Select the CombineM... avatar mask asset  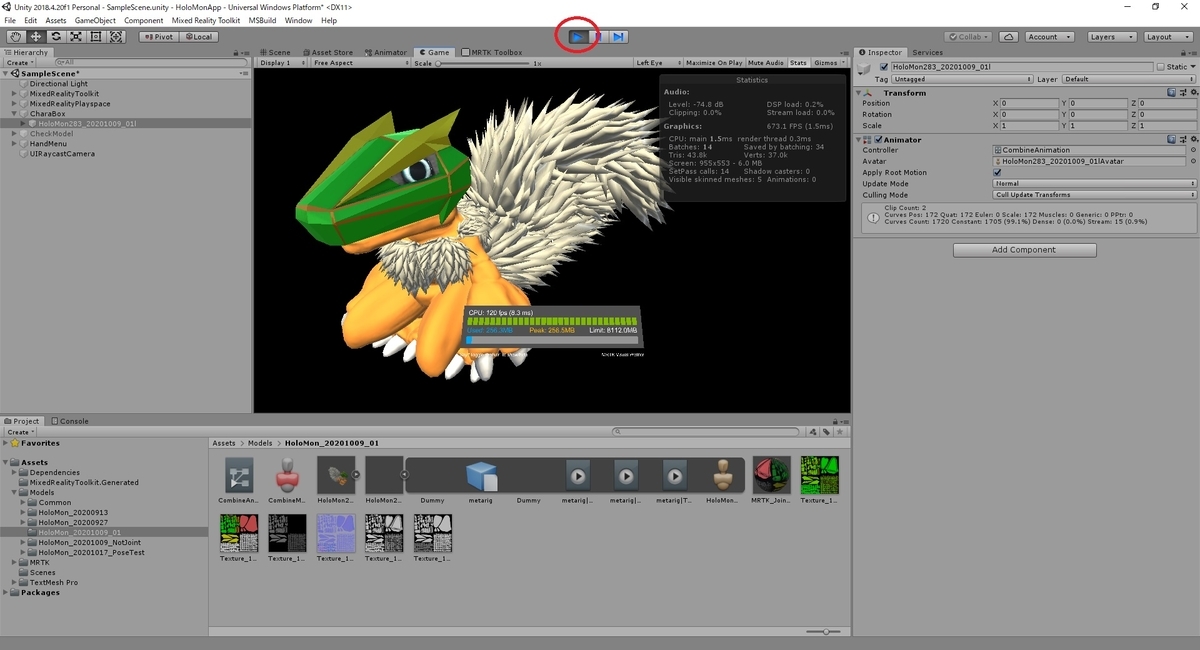287,475
